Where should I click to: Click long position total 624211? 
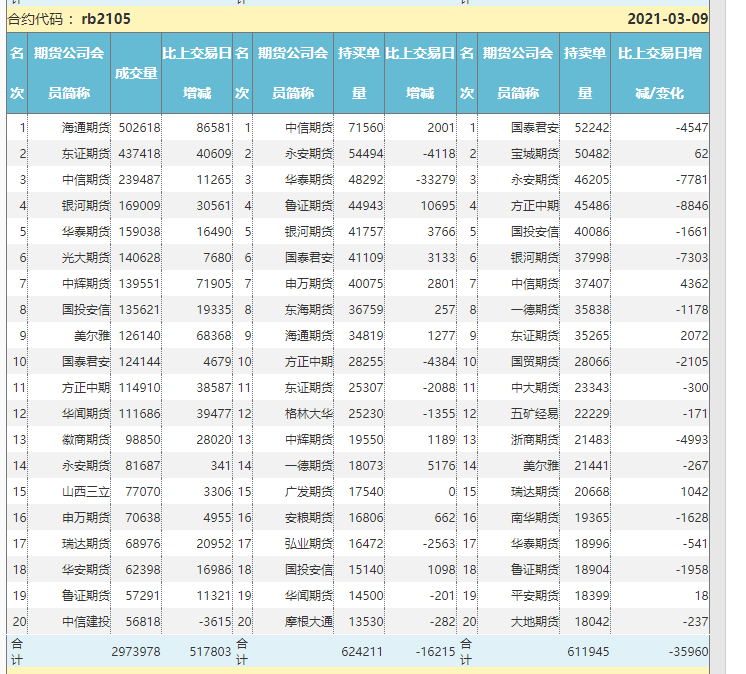coord(362,652)
